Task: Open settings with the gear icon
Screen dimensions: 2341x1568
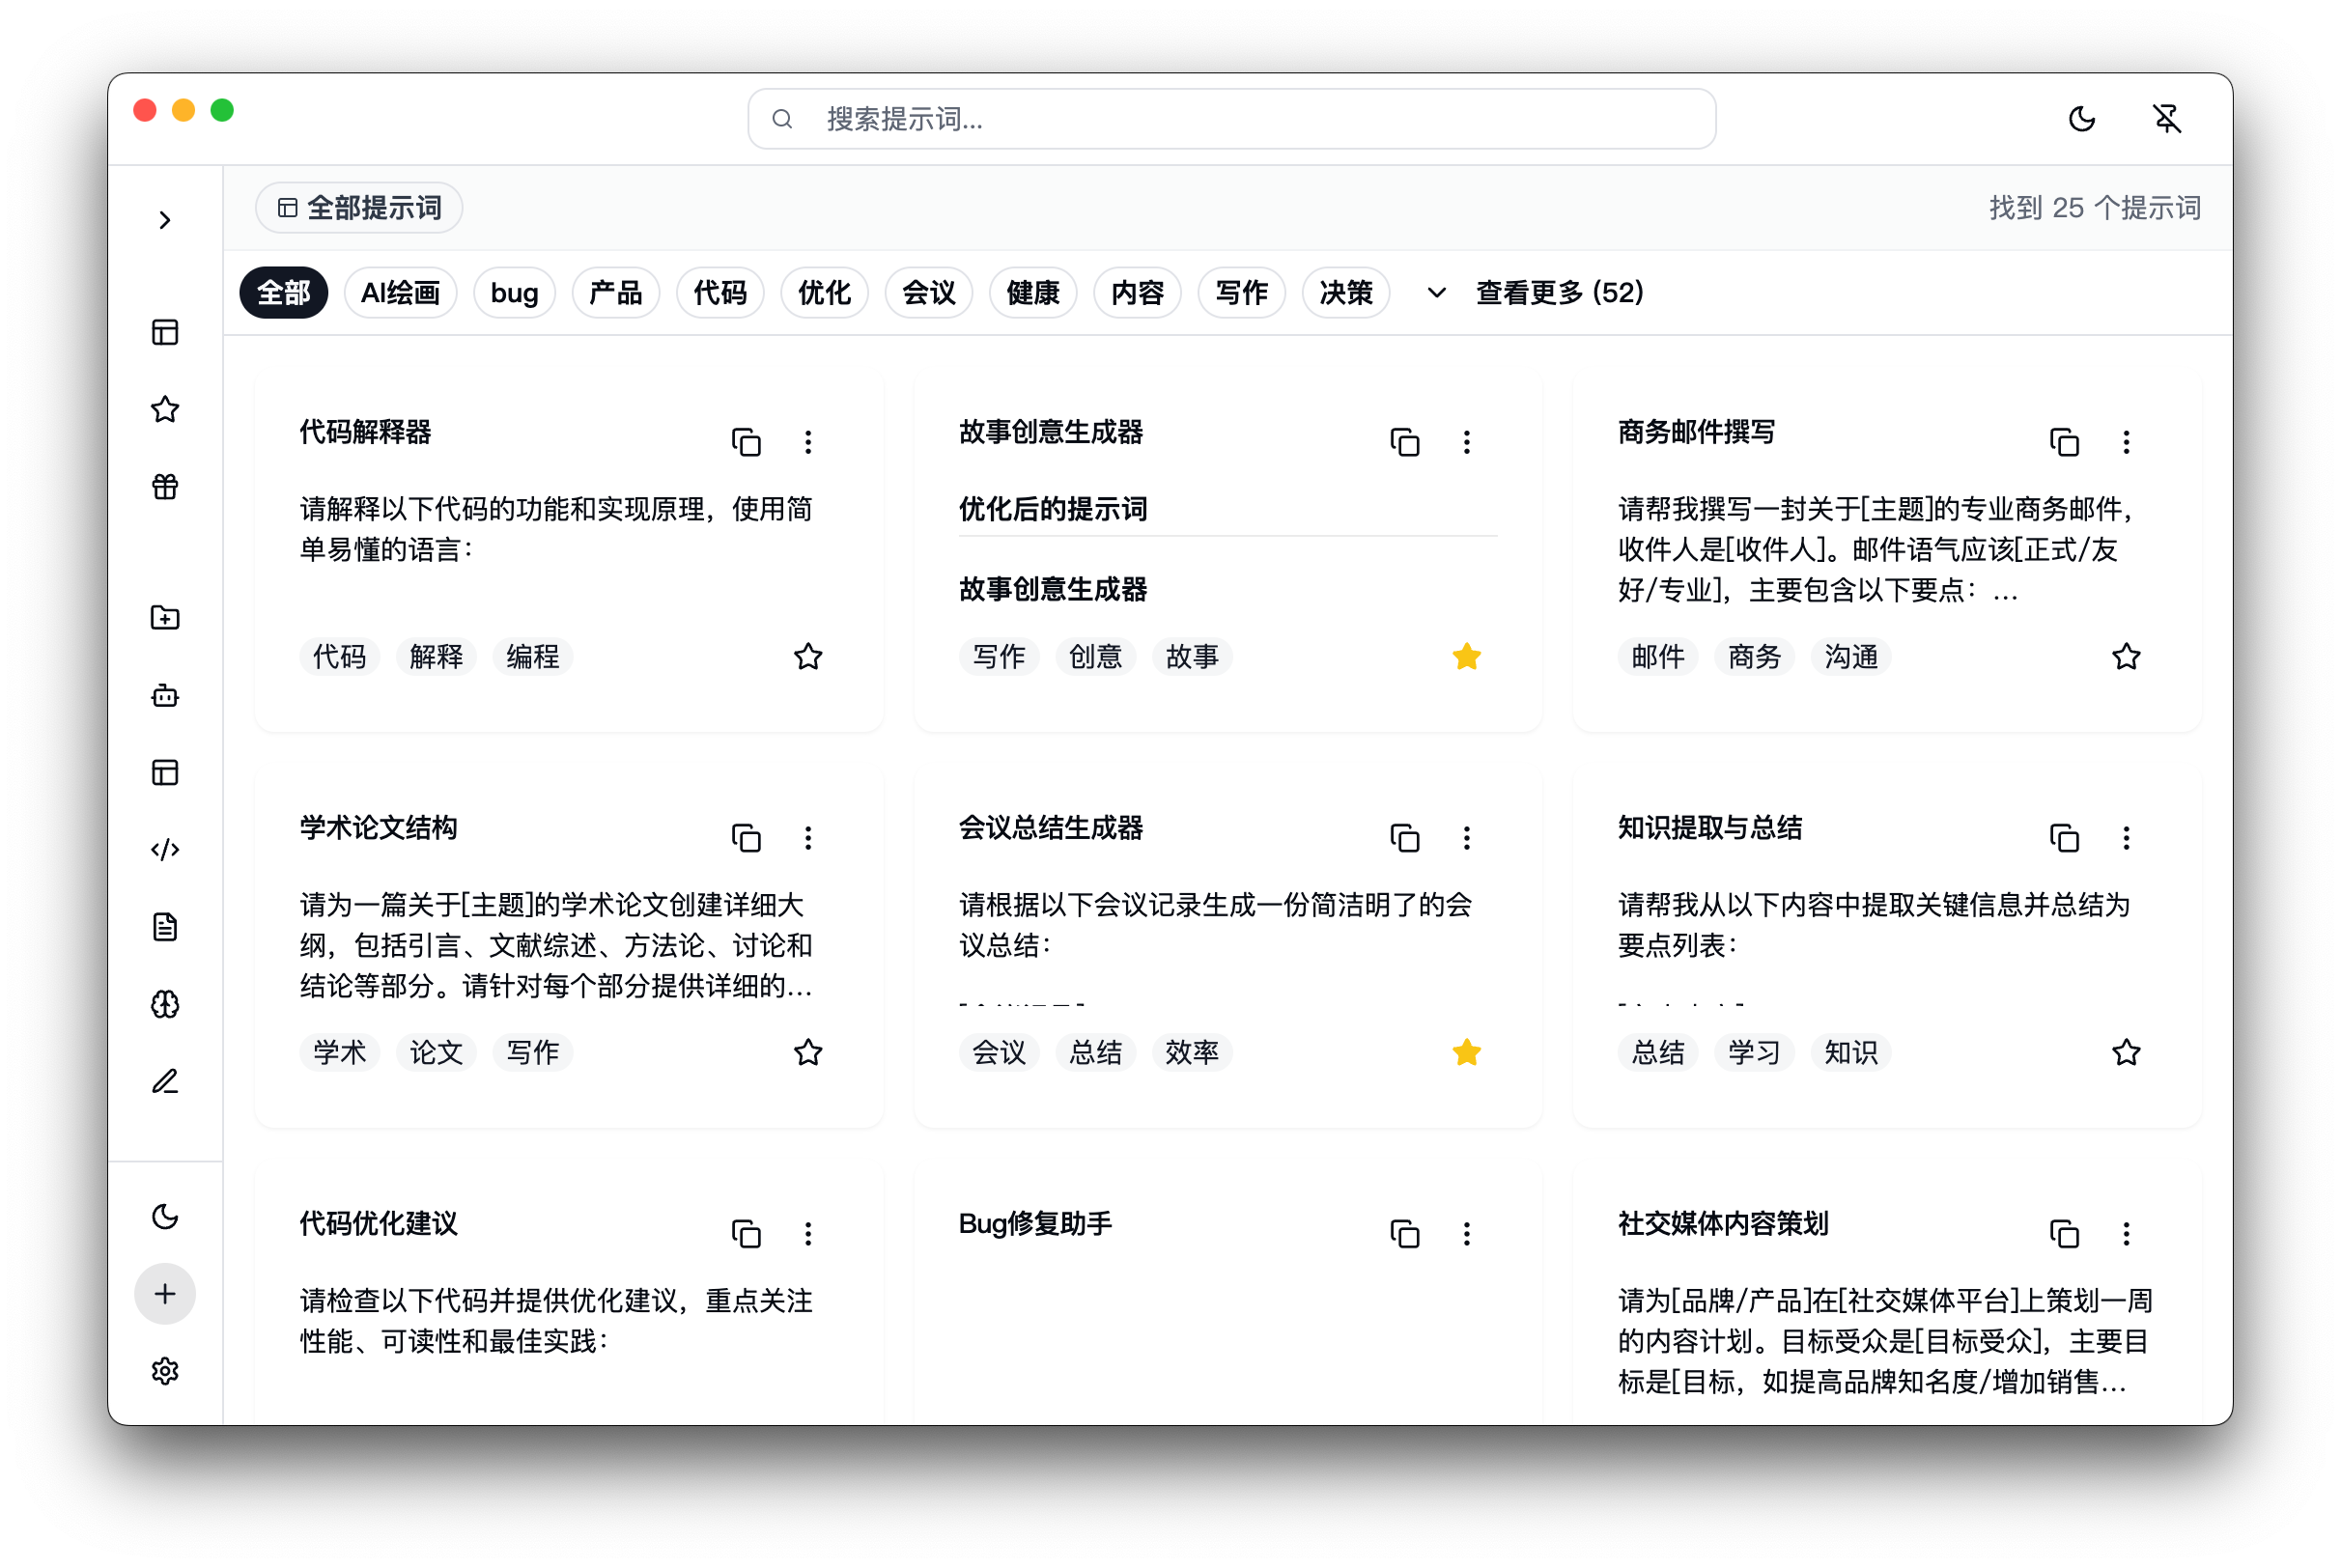Action: point(165,1371)
